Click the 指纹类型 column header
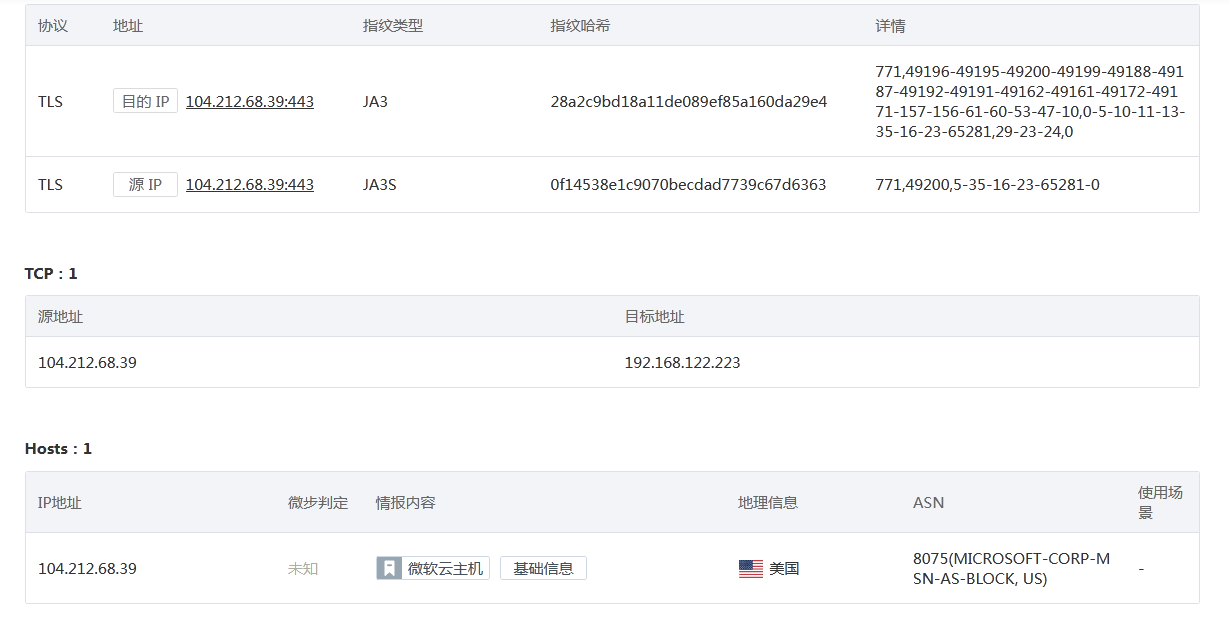Screen dimensions: 1229x617 click(x=392, y=25)
